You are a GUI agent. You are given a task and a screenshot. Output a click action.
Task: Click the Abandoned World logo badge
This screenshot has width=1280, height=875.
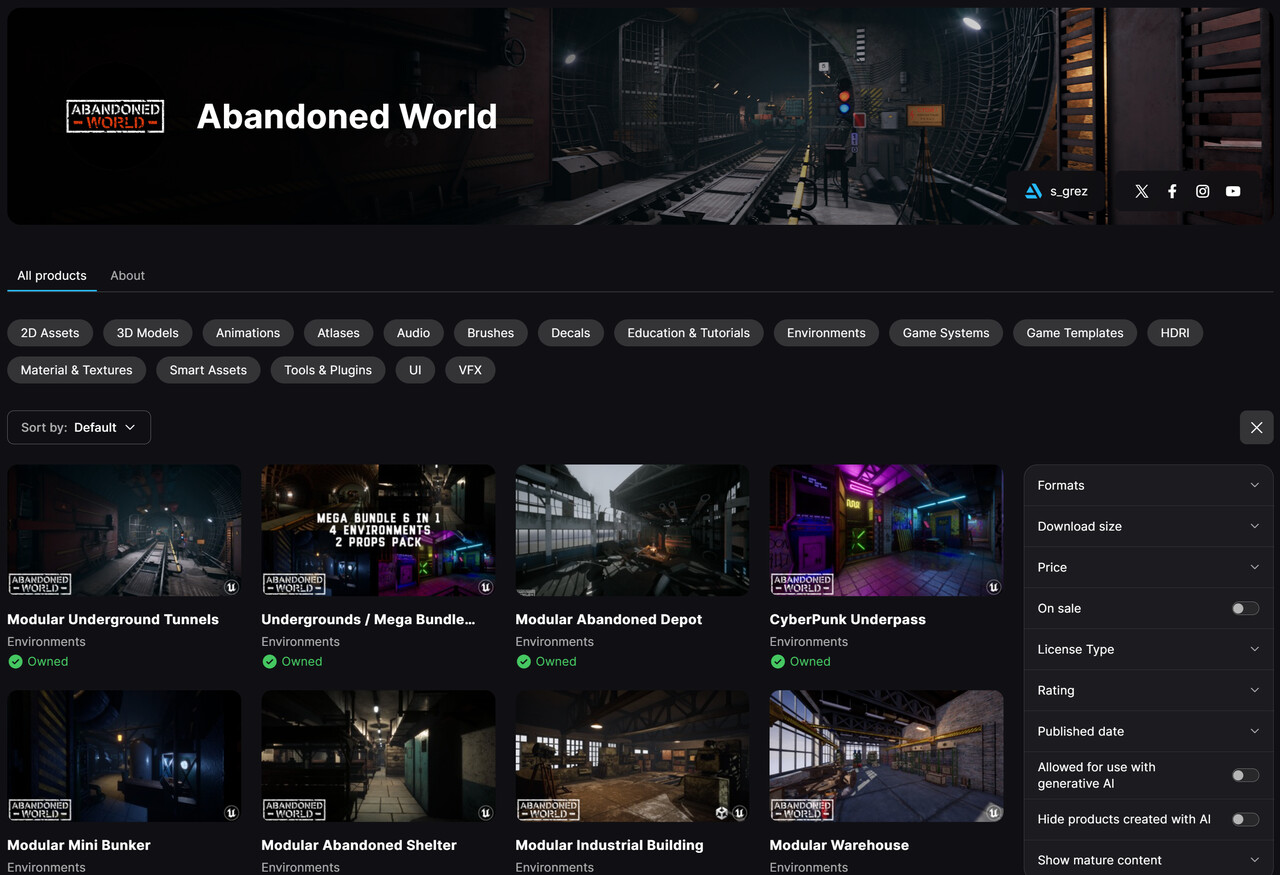115,116
